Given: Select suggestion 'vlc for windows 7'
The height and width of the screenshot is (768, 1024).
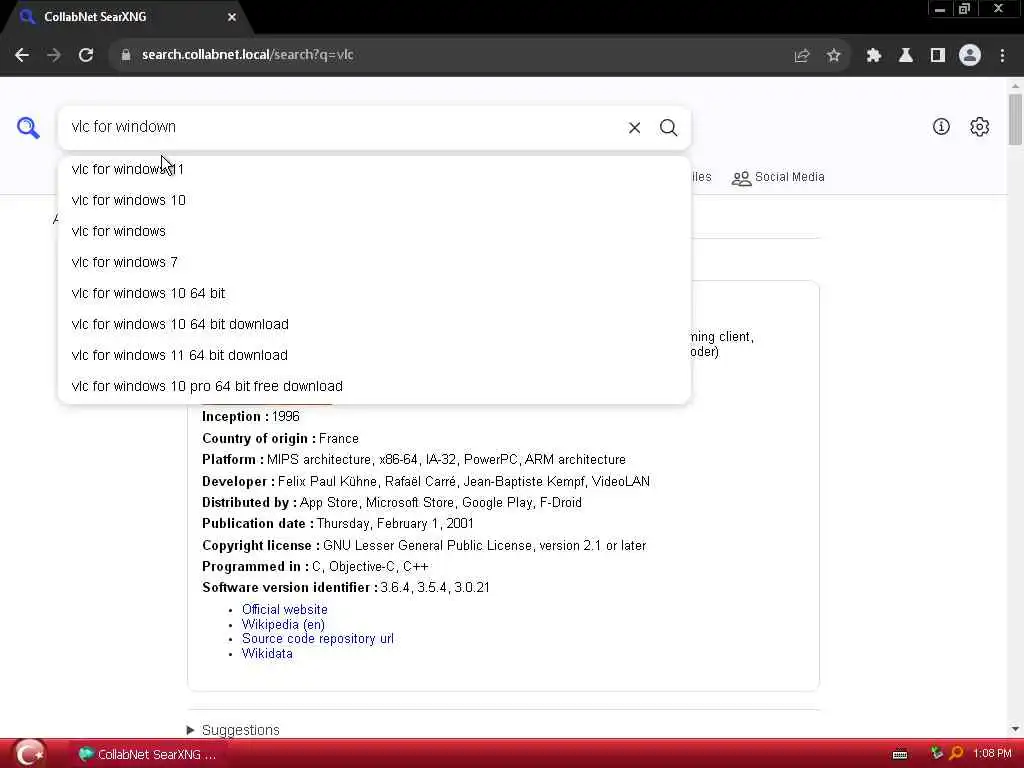Looking at the screenshot, I should pyautogui.click(x=374, y=263).
